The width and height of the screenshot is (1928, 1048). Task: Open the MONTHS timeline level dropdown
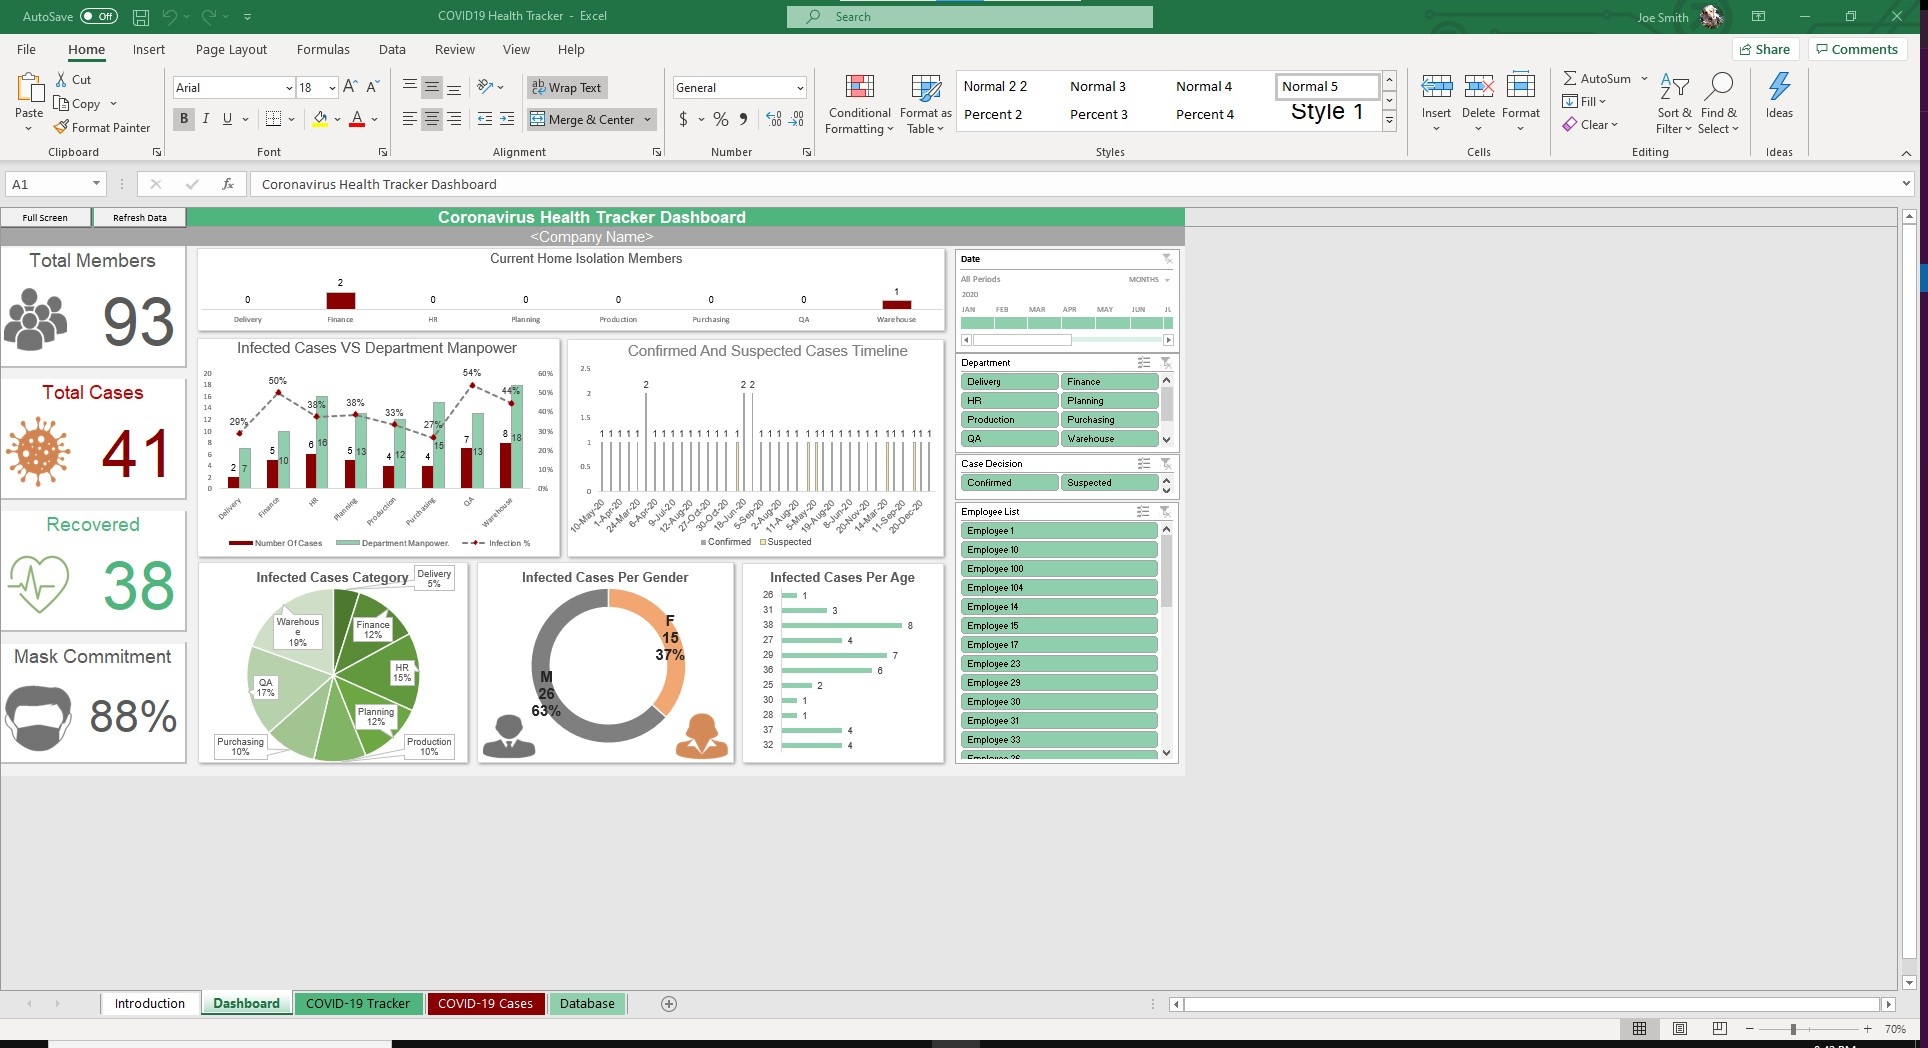1149,280
